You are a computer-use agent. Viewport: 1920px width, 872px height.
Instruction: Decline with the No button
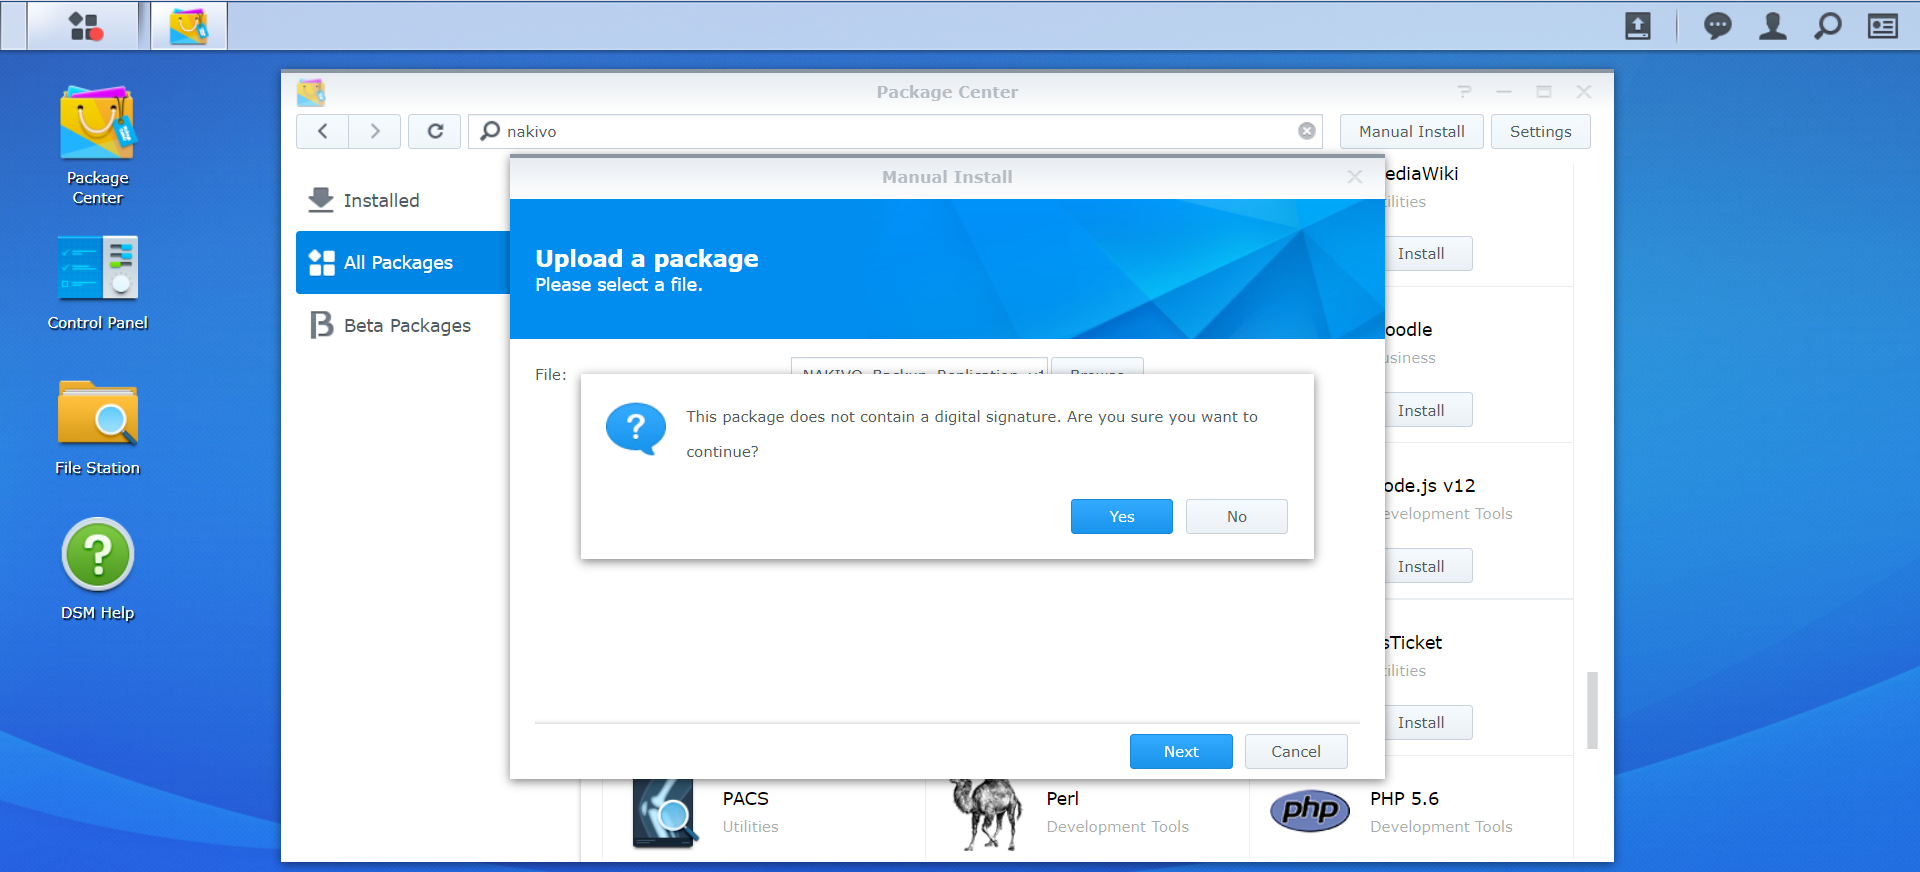click(x=1236, y=516)
